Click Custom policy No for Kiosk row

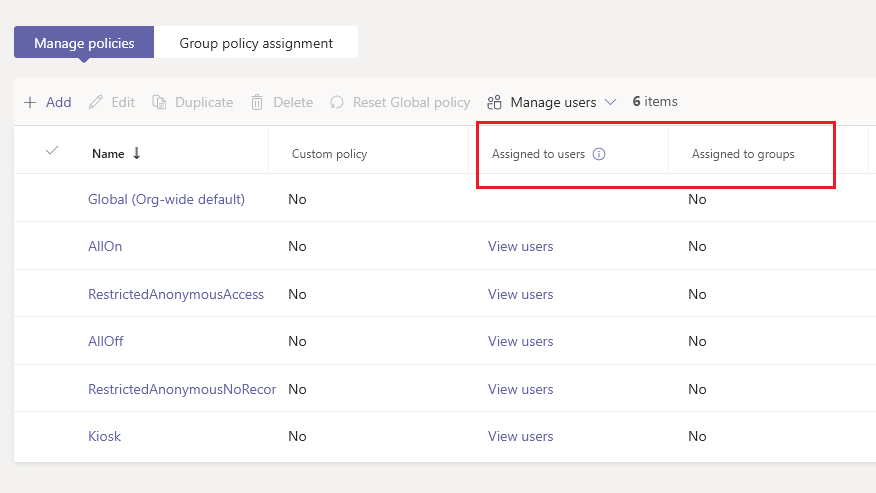(297, 436)
